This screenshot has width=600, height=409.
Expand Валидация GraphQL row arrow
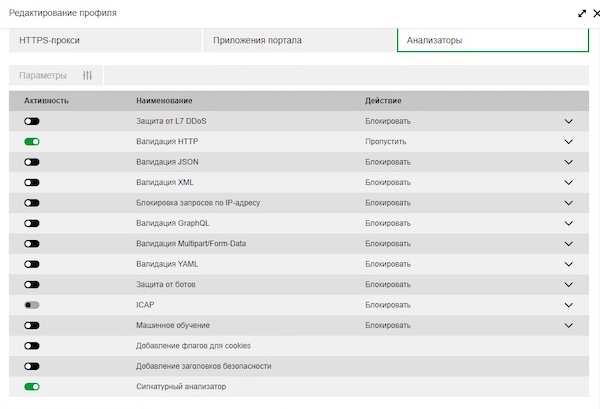[569, 223]
